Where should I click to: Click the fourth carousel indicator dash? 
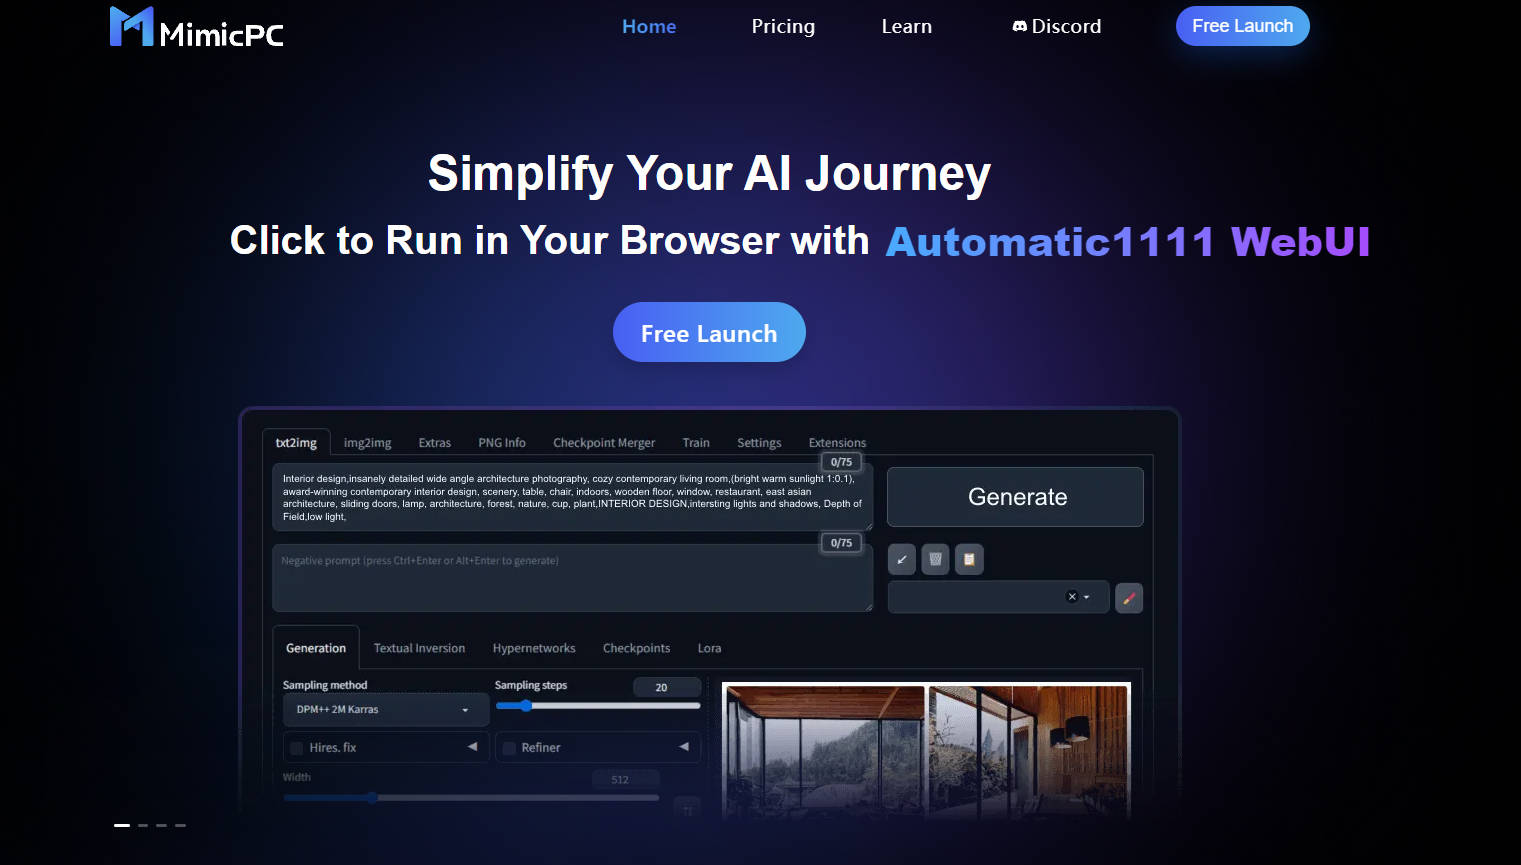pyautogui.click(x=180, y=825)
